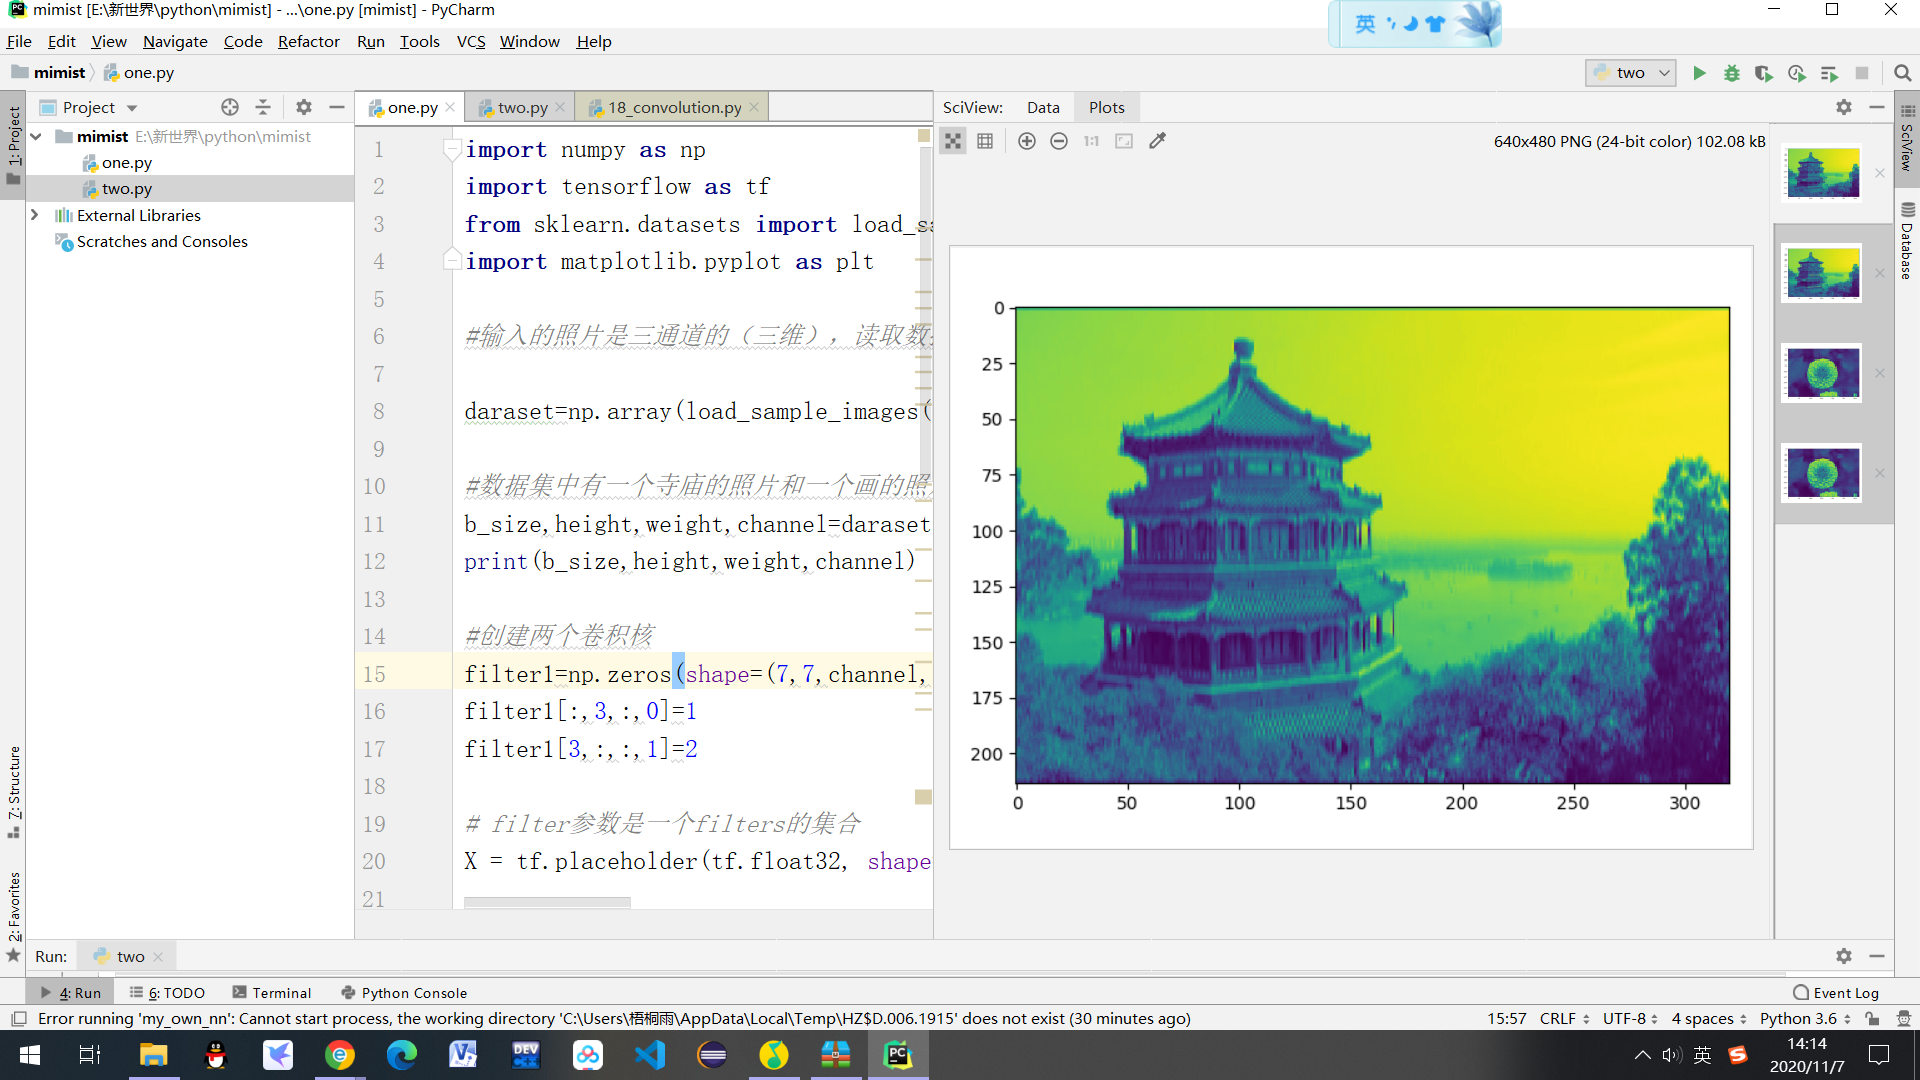This screenshot has width=1920, height=1080.
Task: Expand the External Libraries tree item
Action: tap(34, 215)
